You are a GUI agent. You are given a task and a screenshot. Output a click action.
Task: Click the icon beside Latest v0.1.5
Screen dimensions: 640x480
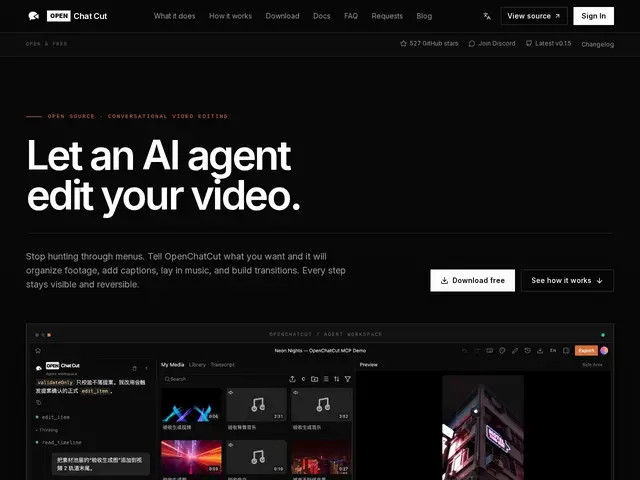[x=529, y=43]
